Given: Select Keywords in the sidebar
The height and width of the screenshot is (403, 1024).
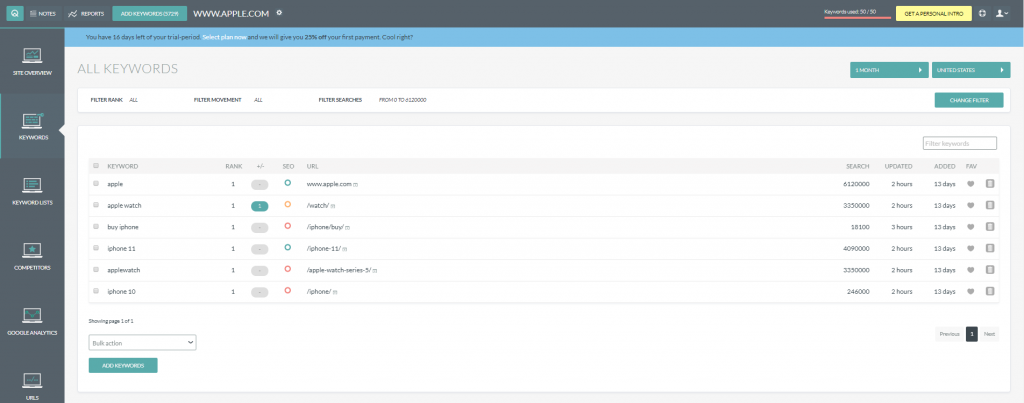Looking at the screenshot, I should click(x=32, y=126).
